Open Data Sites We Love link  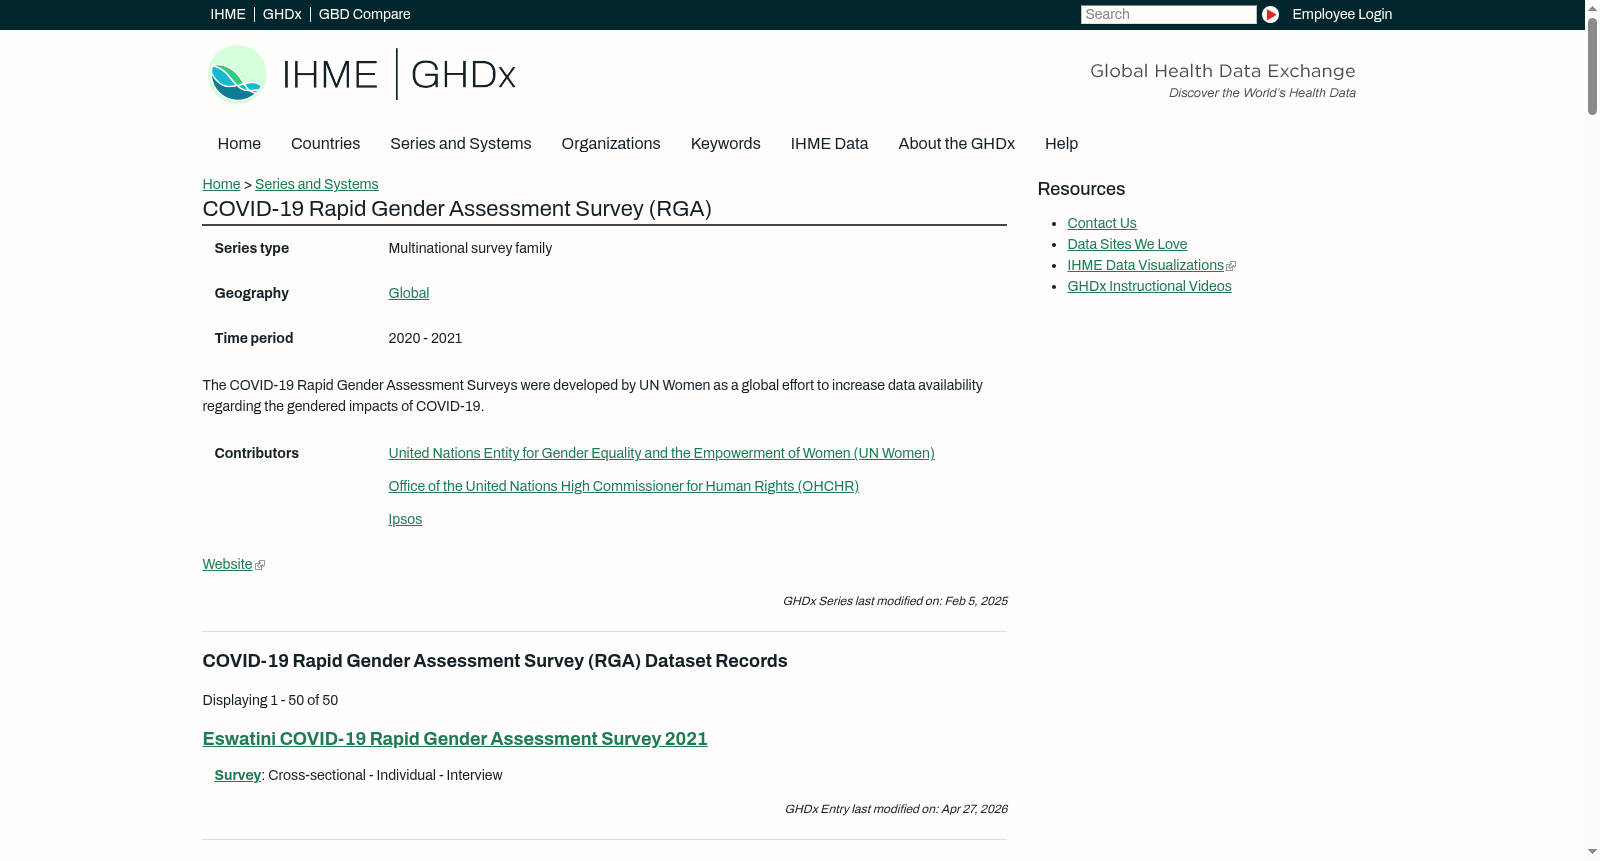(1127, 244)
